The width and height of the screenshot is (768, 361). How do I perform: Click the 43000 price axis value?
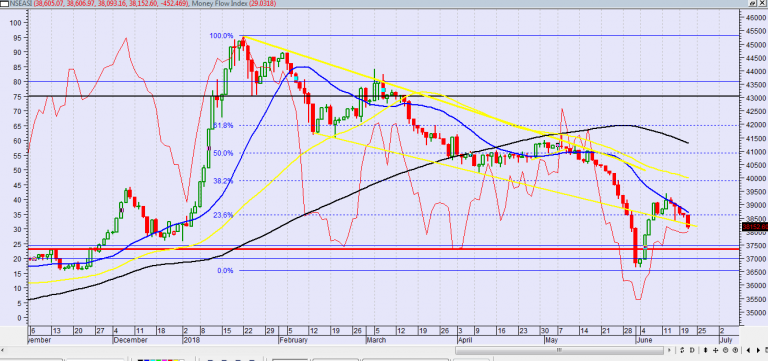coord(756,98)
